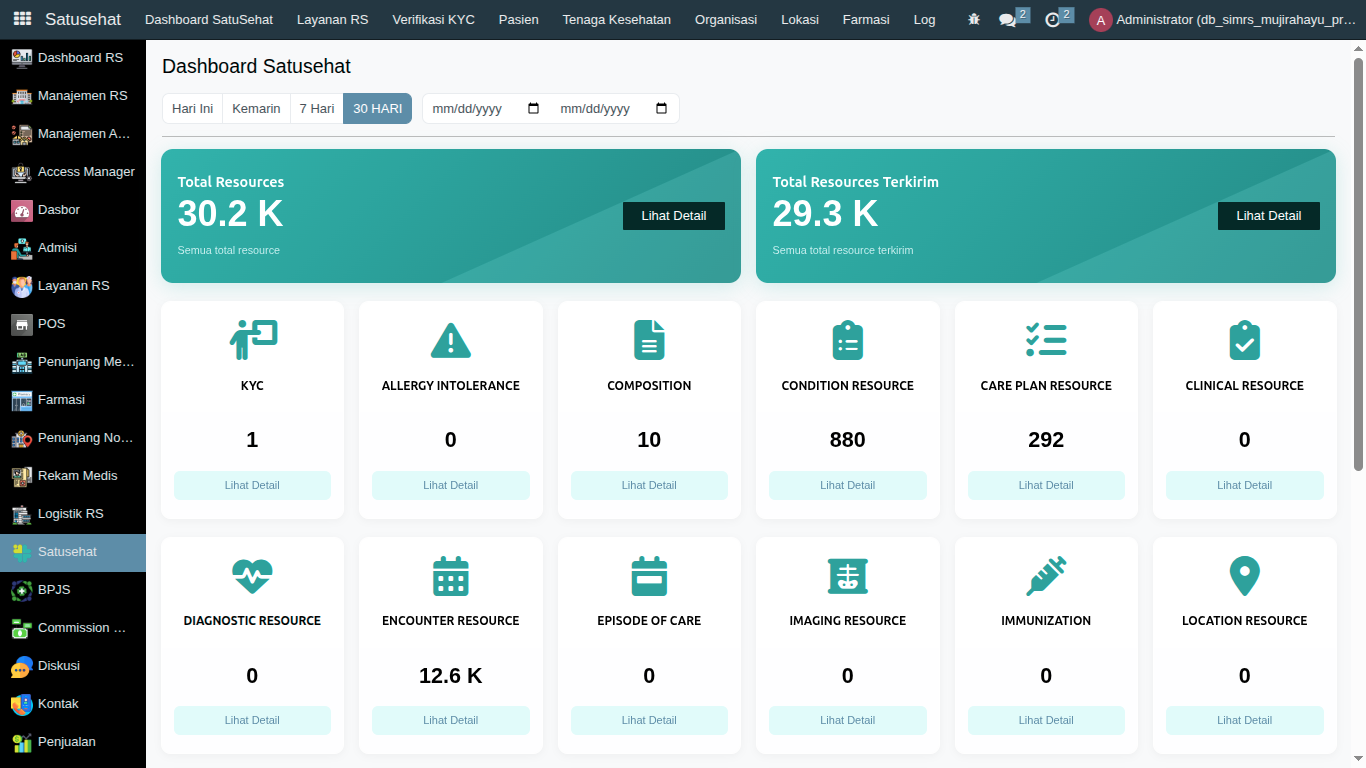Open the Farmasi top menu
Viewport: 1366px width, 768px height.
[866, 20]
